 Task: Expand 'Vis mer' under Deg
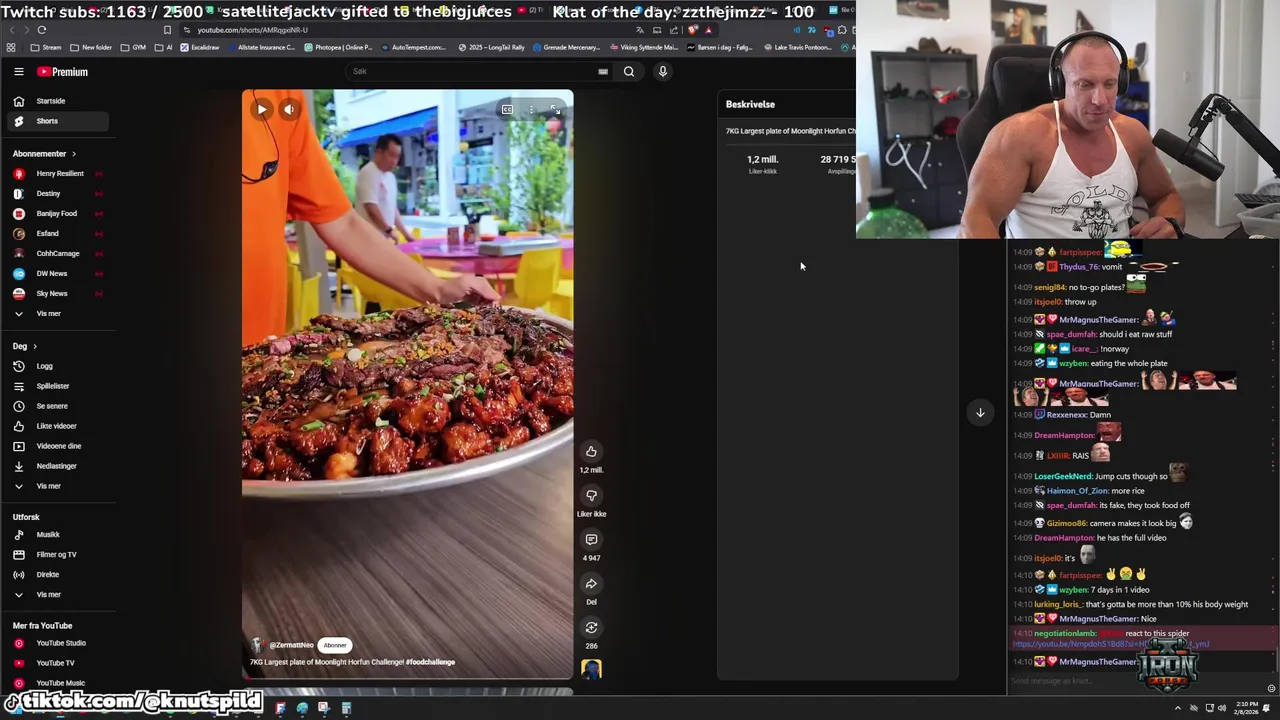pos(56,486)
